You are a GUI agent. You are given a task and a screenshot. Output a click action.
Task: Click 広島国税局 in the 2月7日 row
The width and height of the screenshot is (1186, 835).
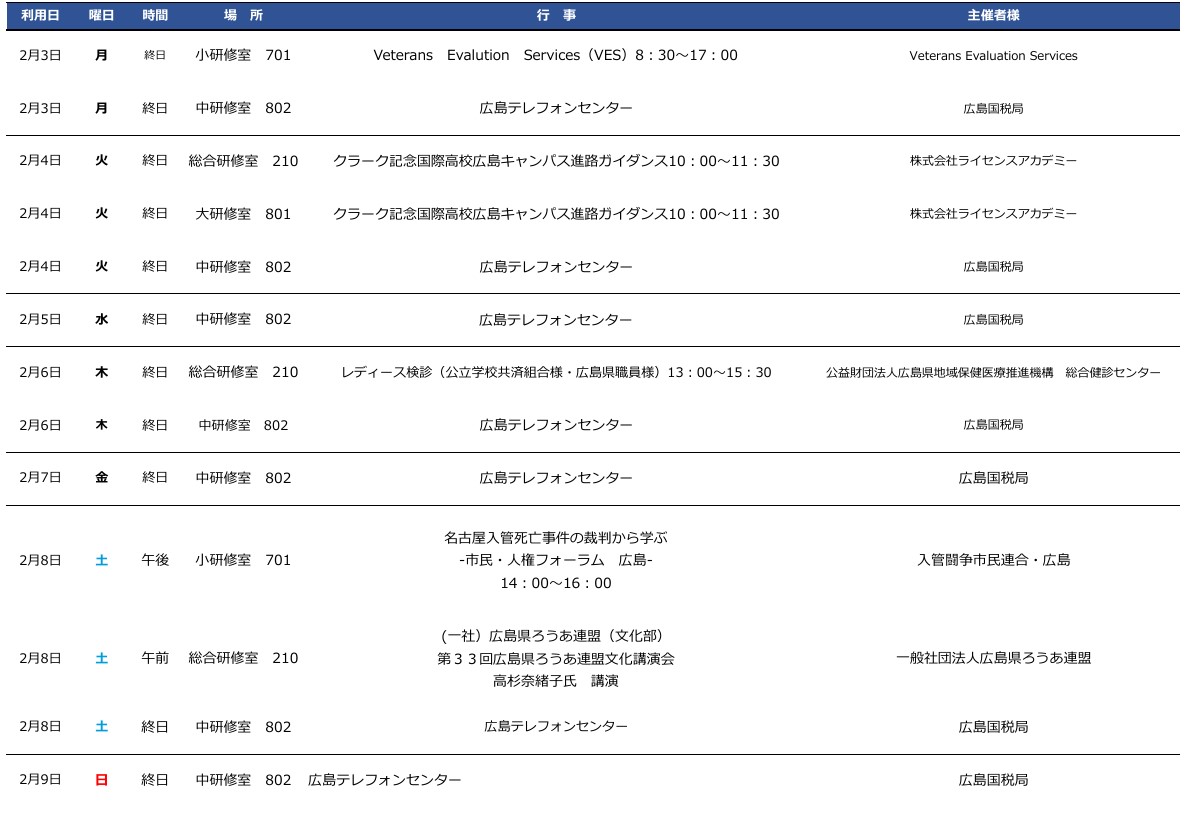[x=993, y=478]
